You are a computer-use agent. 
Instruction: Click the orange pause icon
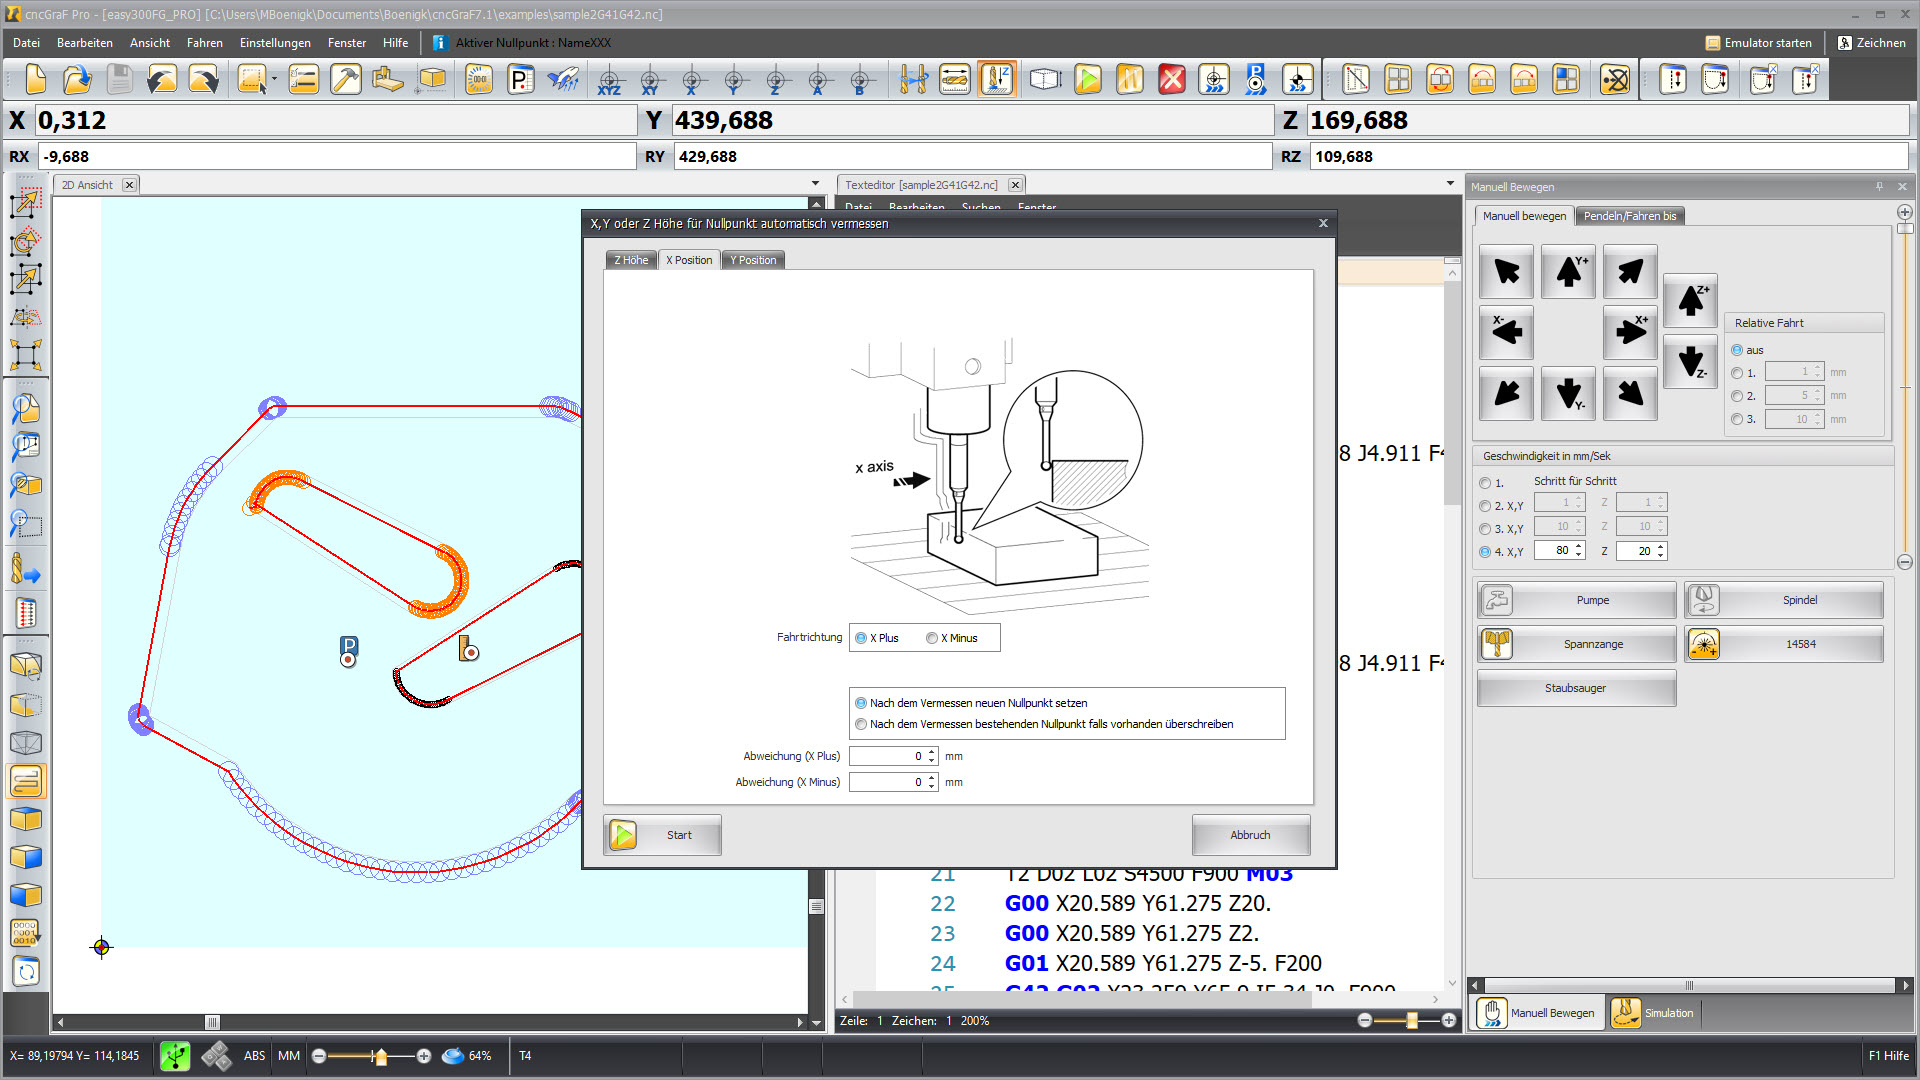coord(1130,79)
